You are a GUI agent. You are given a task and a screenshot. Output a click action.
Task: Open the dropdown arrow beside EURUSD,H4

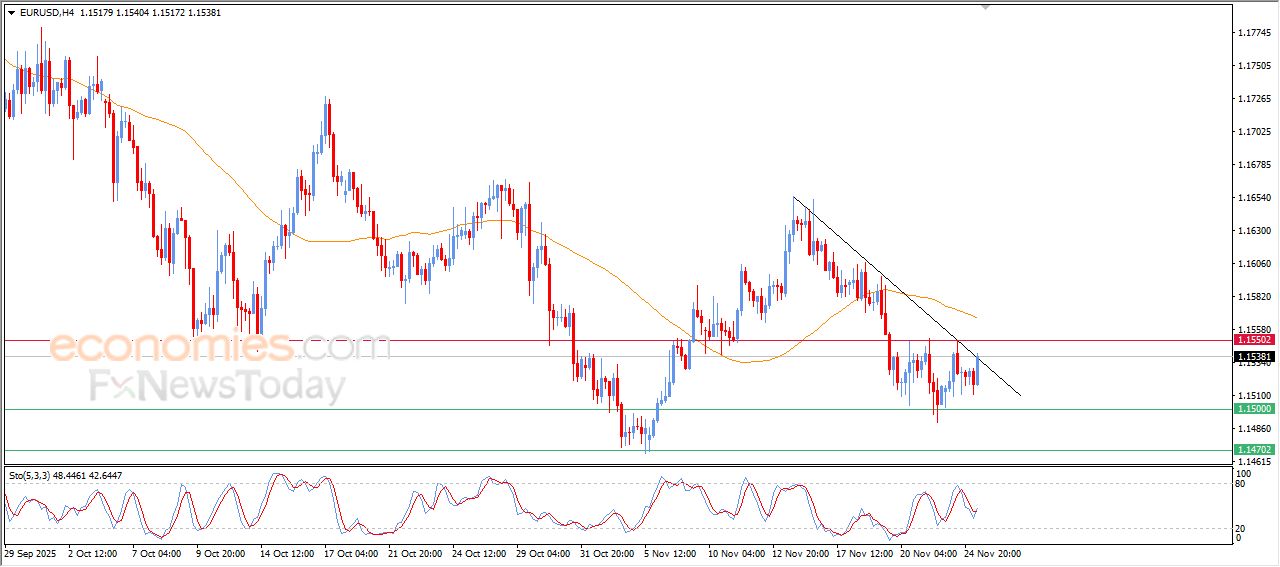coord(11,13)
